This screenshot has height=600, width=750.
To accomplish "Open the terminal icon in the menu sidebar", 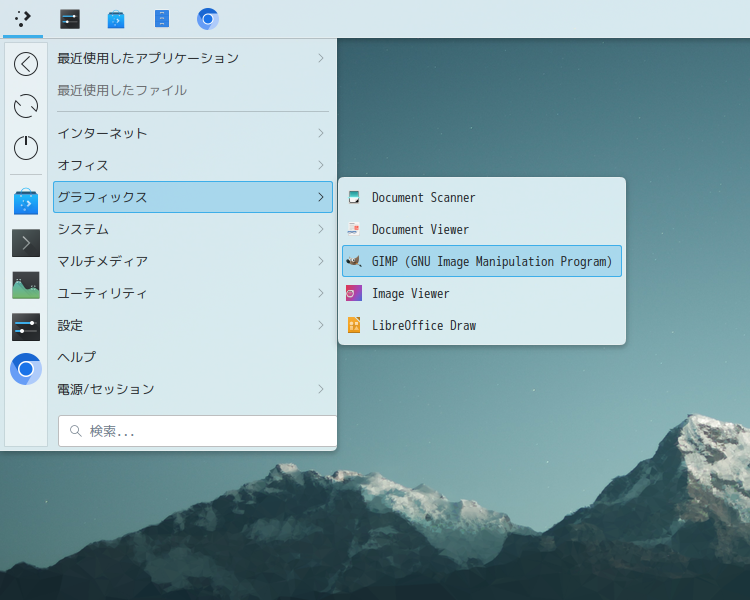I will click(26, 243).
